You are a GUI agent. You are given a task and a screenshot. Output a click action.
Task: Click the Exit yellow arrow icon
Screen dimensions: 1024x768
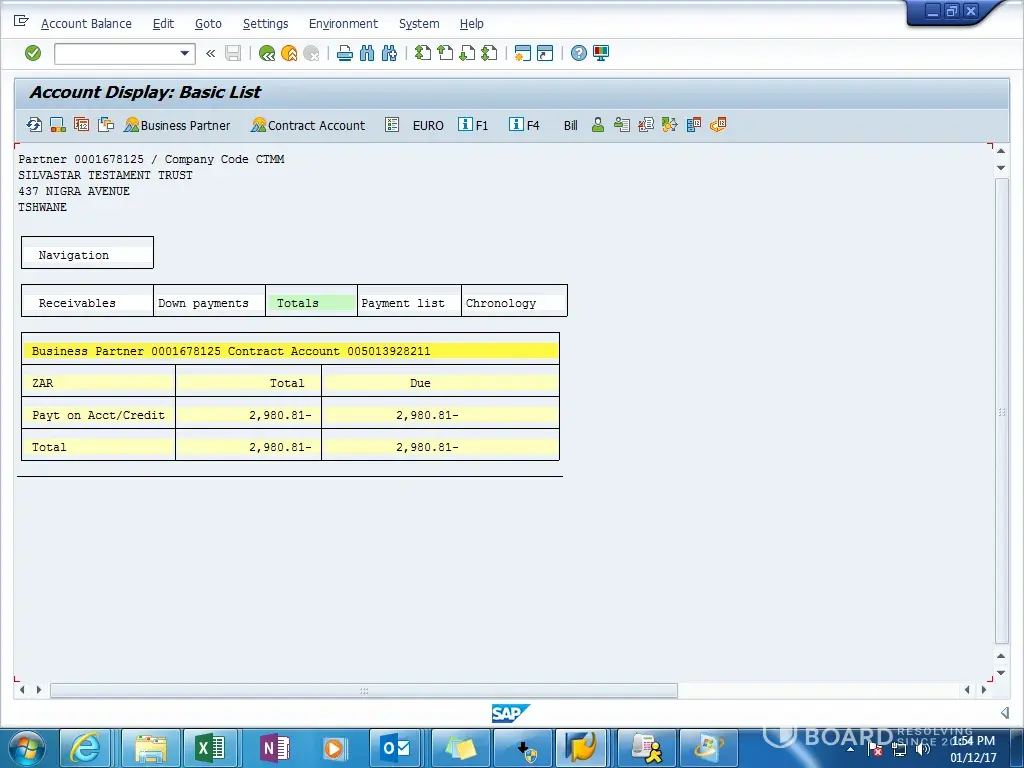click(289, 53)
